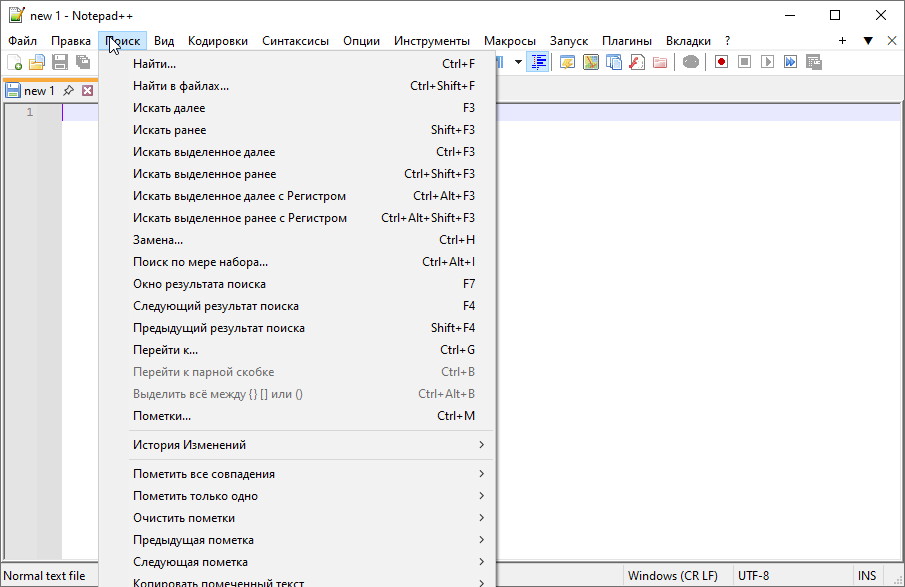
Task: Choose Найти в файлах... menu entry
Action: pos(297,86)
